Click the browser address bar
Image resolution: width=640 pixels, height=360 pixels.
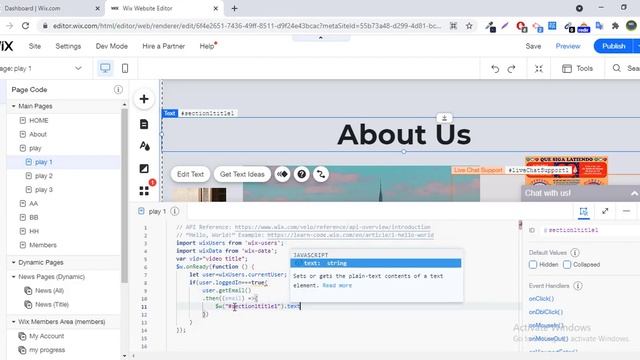click(247, 26)
